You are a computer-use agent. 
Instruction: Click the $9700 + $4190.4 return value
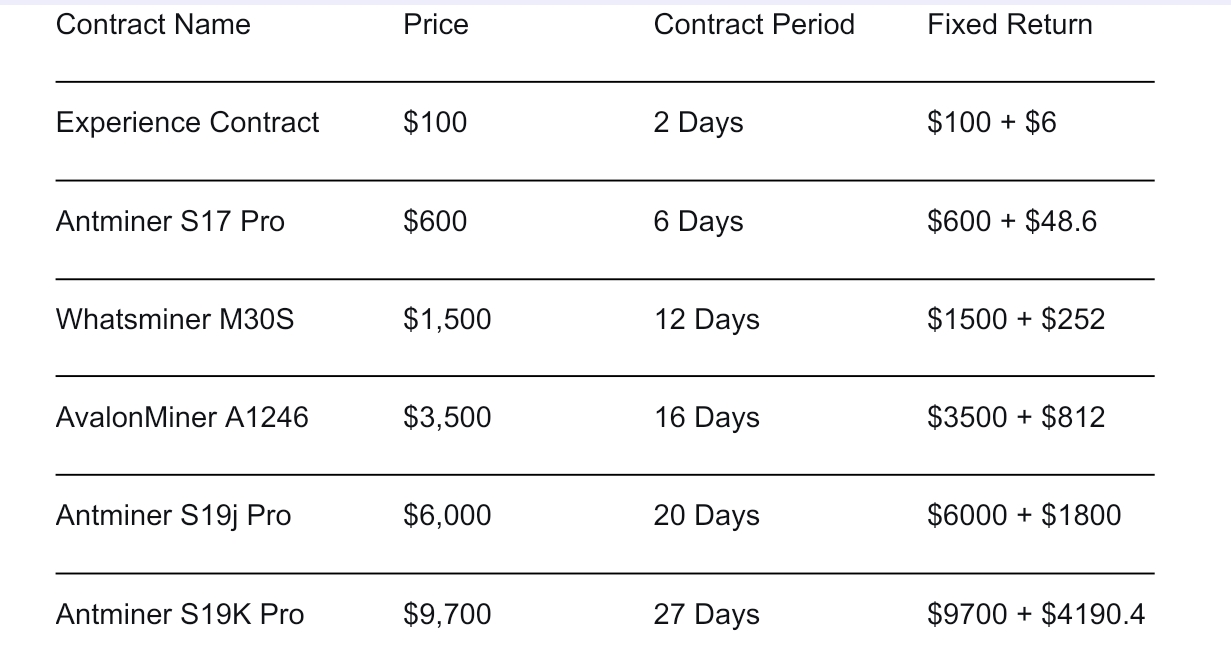[1036, 615]
